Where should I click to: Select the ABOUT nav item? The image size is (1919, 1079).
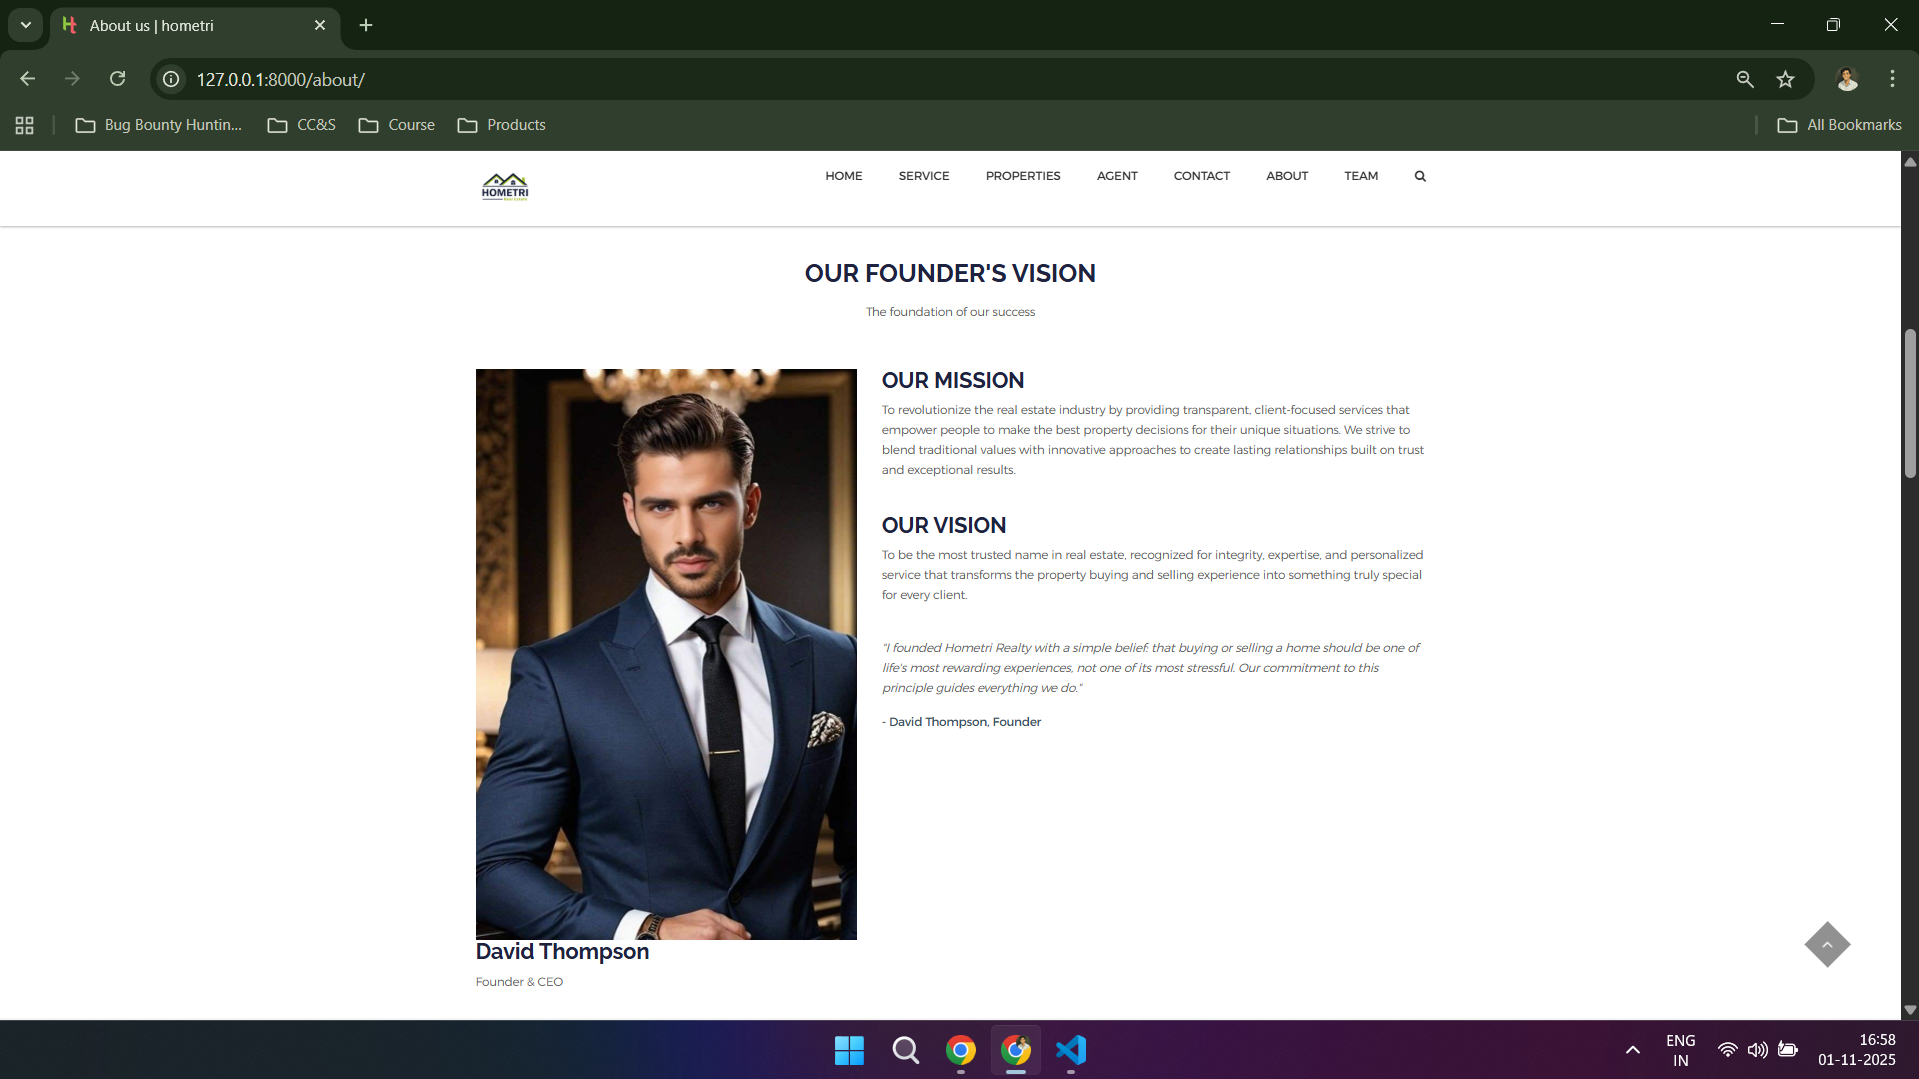click(1286, 176)
